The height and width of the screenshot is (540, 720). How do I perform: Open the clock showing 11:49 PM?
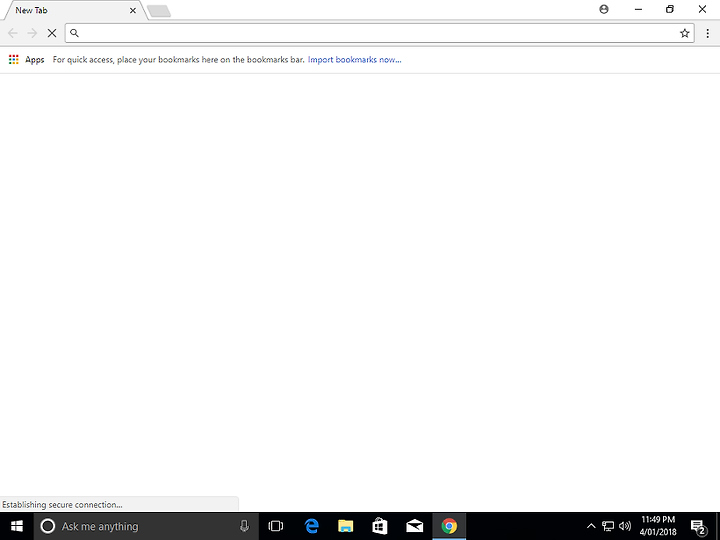pyautogui.click(x=658, y=526)
